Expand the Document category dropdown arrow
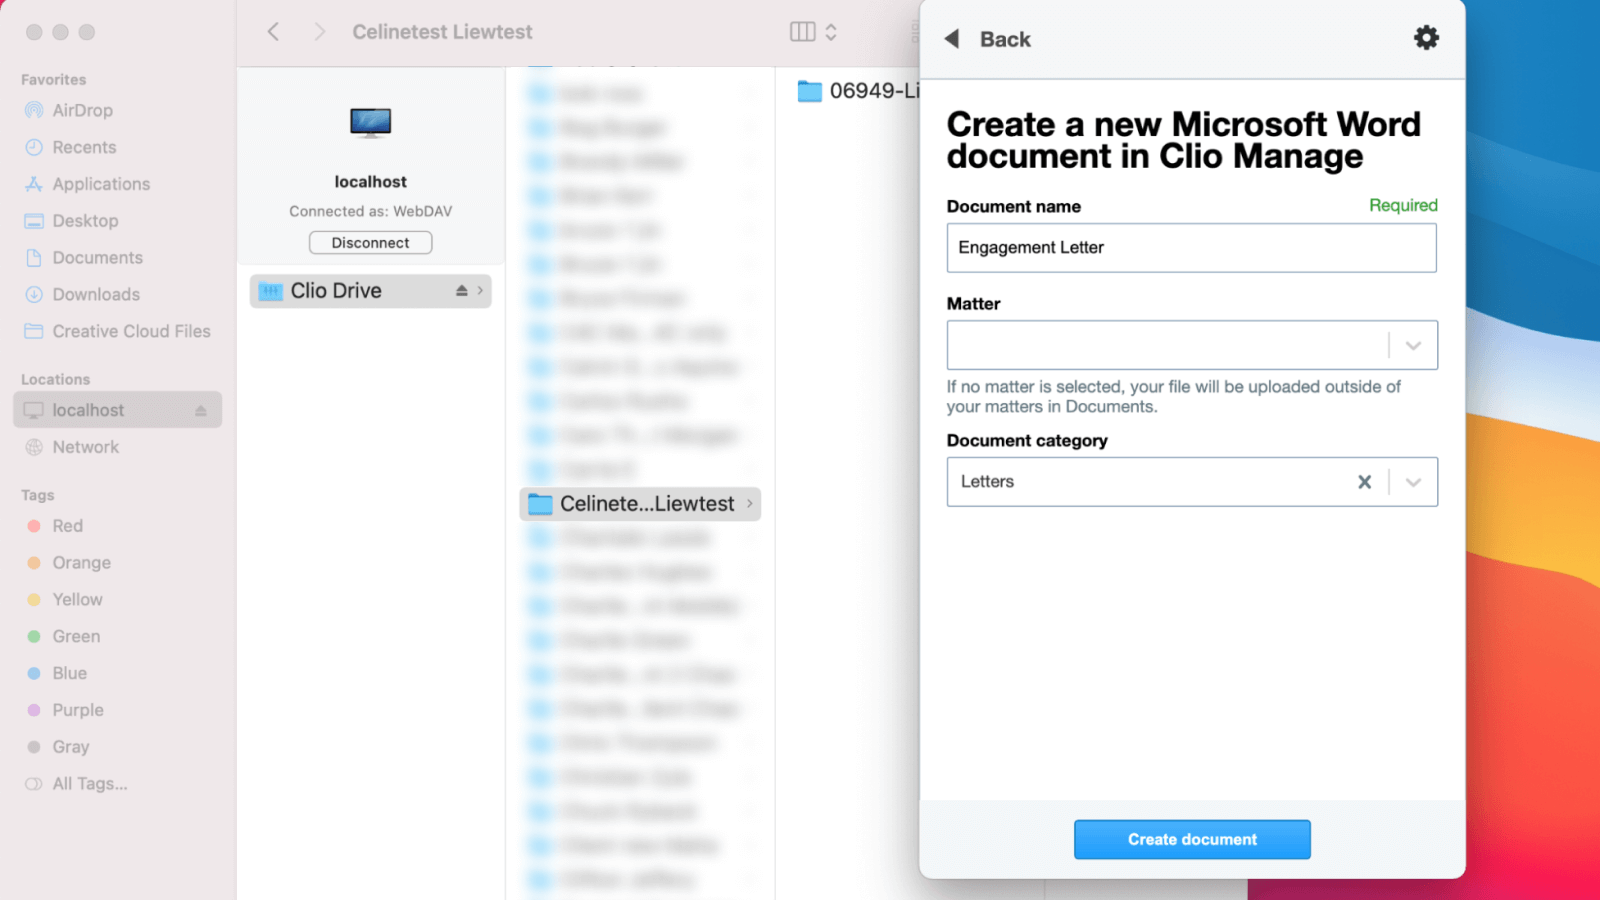1600x900 pixels. 1413,482
